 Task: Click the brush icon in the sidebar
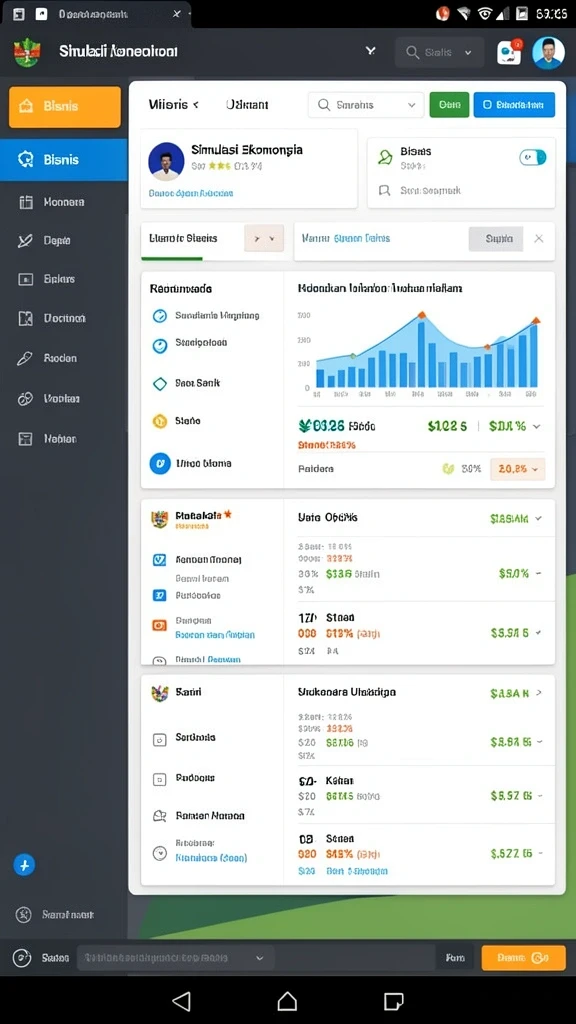(x=24, y=359)
